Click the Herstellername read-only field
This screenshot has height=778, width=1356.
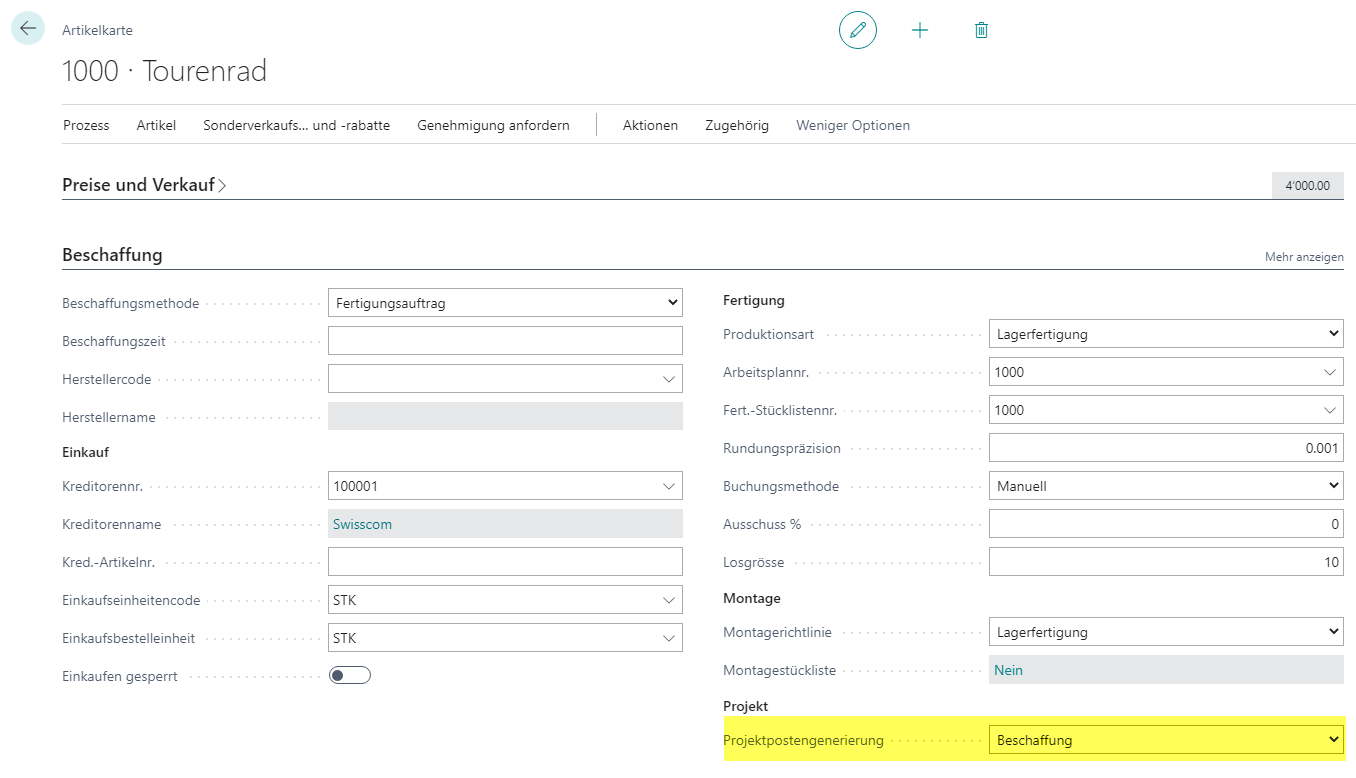click(505, 417)
